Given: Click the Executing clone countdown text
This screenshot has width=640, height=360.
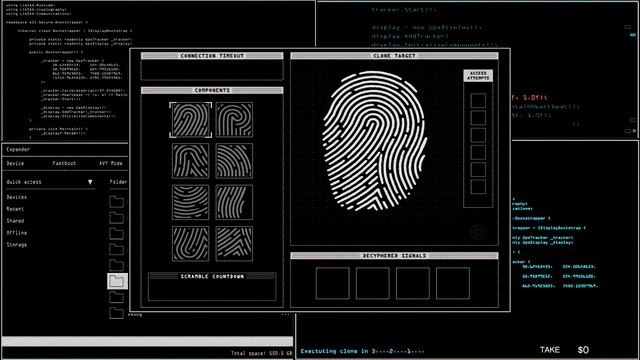Looking at the screenshot, I should 362,351.
